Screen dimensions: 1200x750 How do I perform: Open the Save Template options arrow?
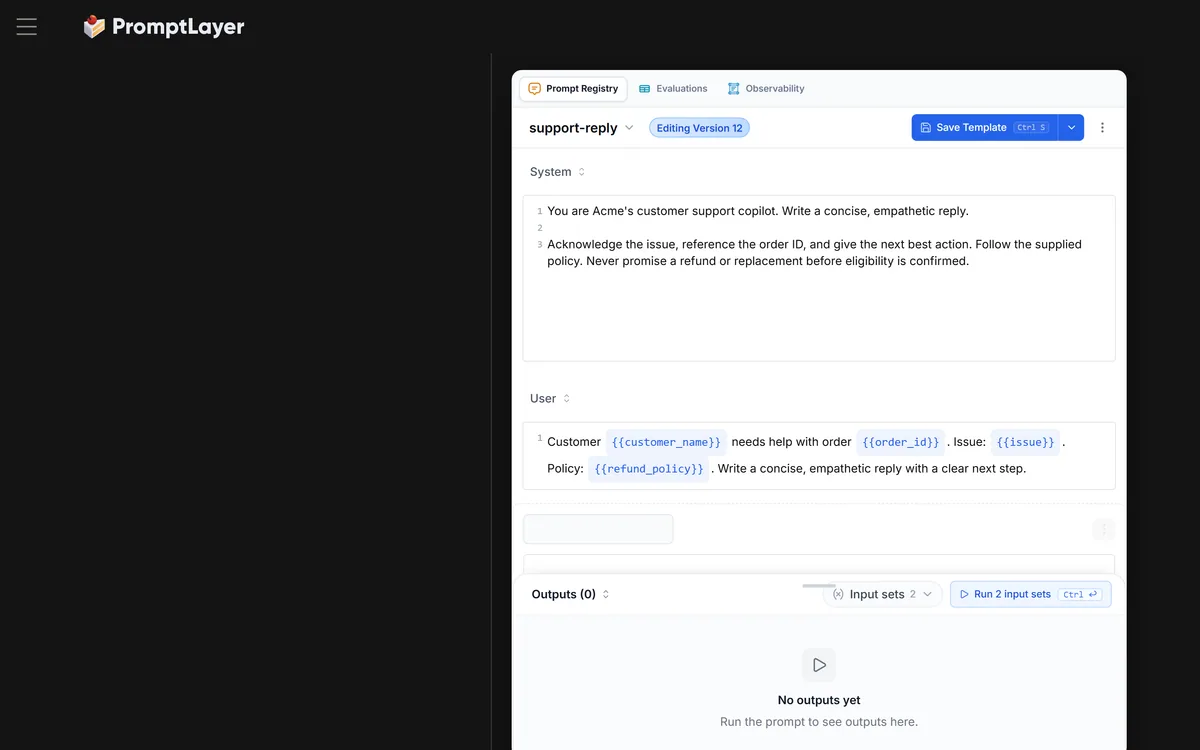pyautogui.click(x=1071, y=128)
